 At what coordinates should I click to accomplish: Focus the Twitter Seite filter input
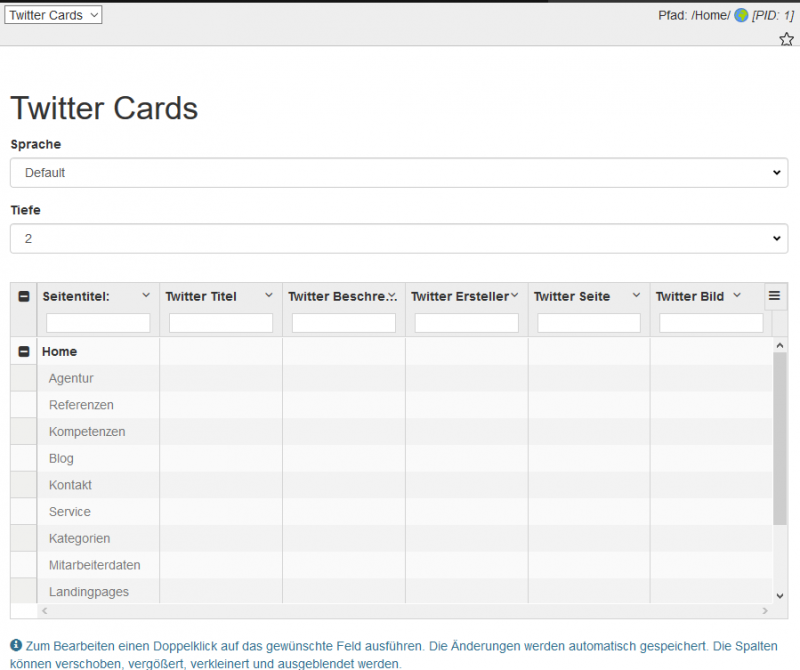(589, 323)
